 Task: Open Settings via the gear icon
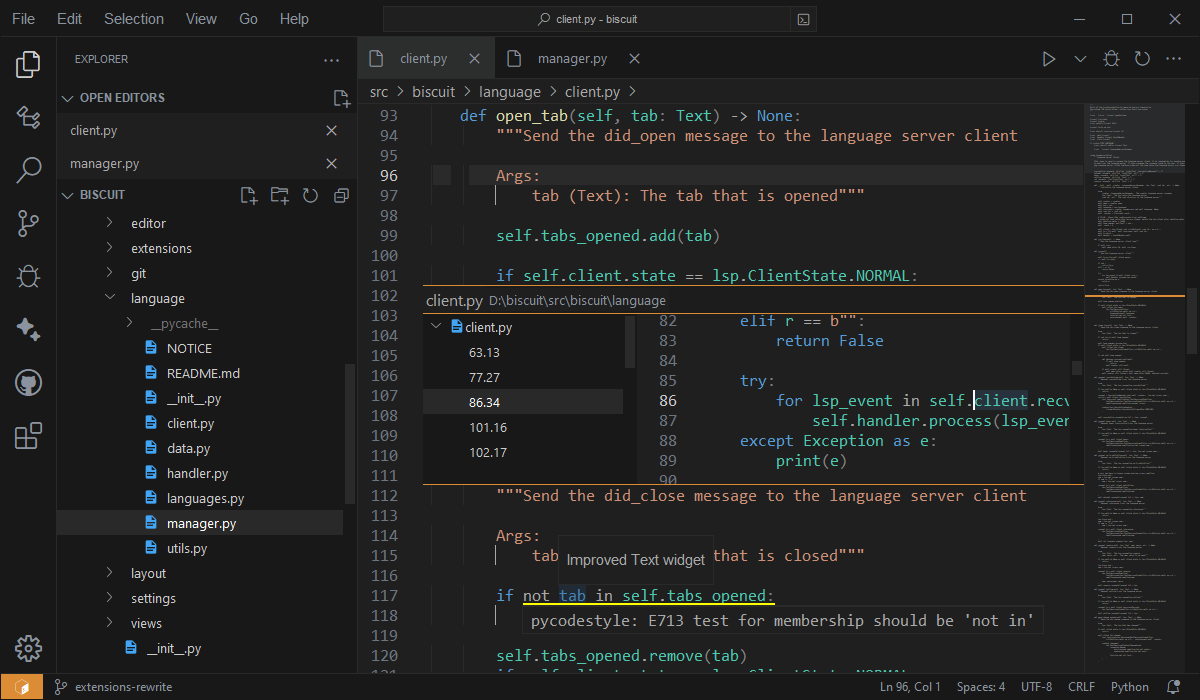click(28, 648)
